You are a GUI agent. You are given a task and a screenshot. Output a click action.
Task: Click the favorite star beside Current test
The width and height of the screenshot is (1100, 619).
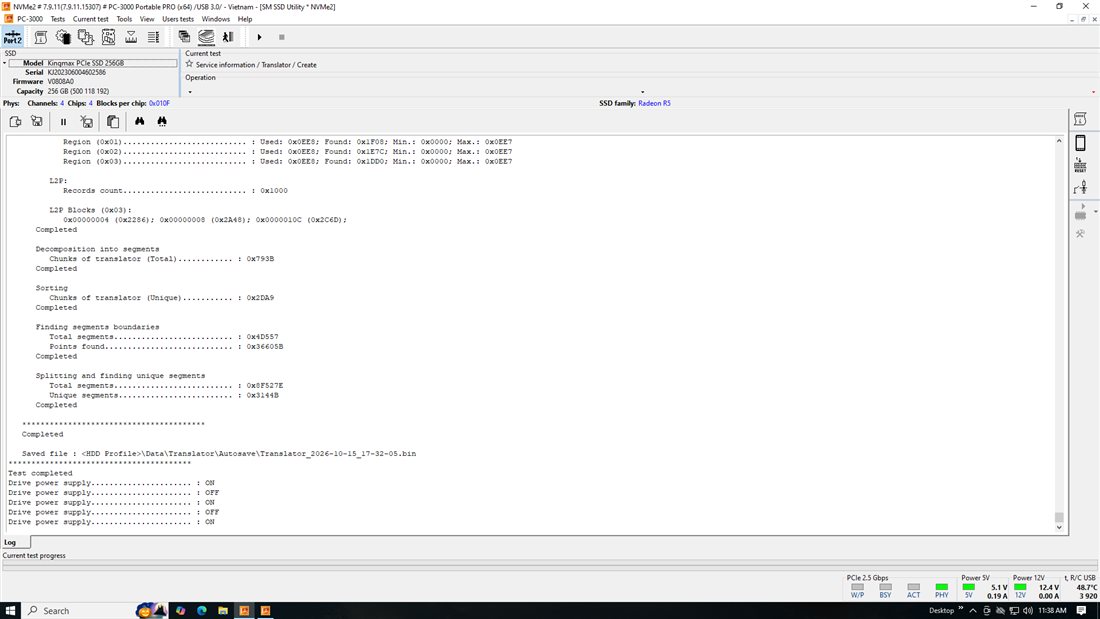coord(189,64)
